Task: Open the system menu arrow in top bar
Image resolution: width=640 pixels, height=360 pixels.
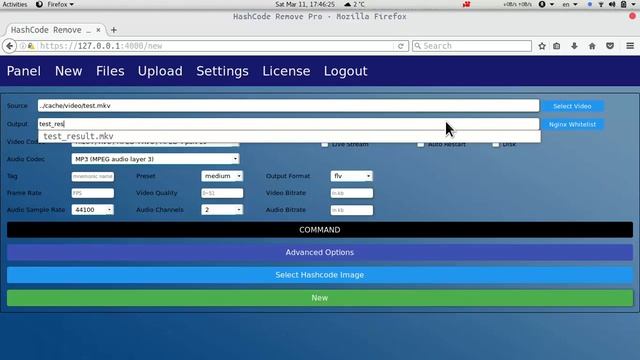Action: [633, 4]
